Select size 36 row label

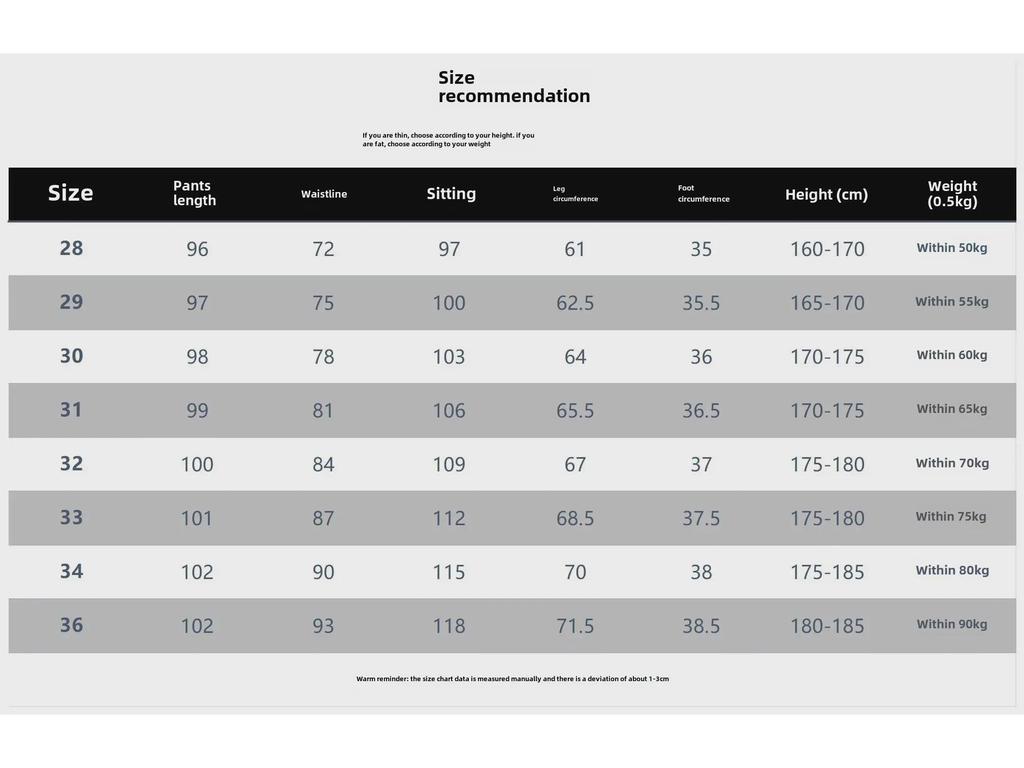point(71,625)
